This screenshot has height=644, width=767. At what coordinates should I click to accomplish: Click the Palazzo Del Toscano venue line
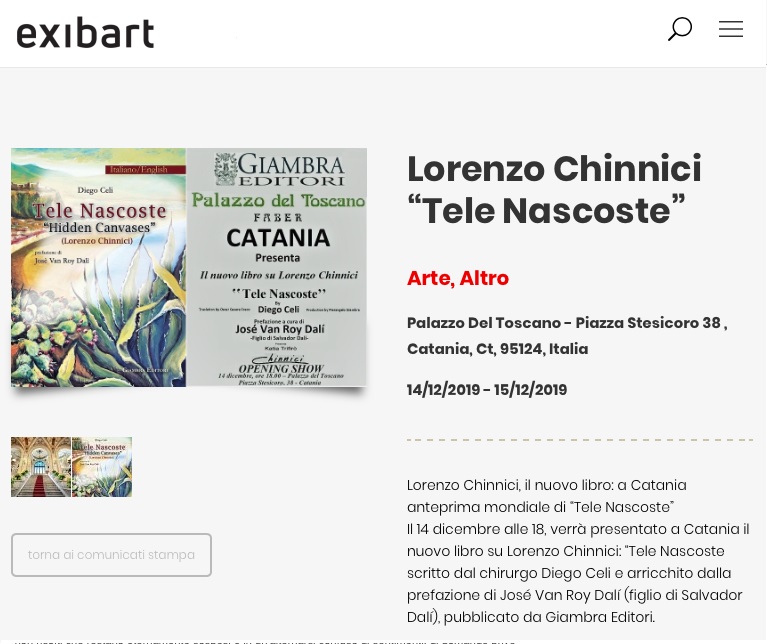[x=566, y=323]
